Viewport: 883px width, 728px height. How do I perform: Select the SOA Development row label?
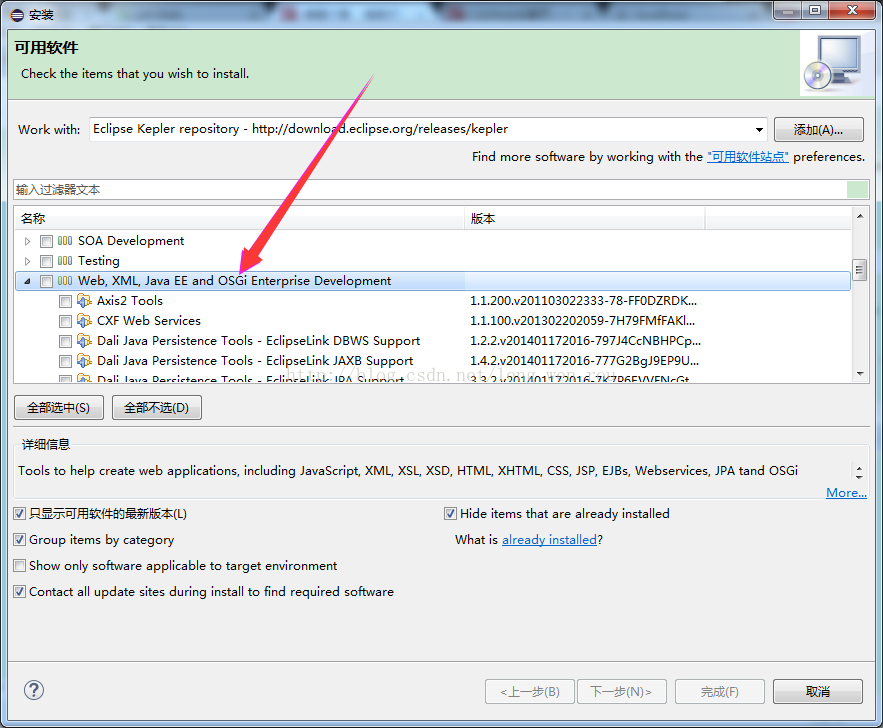[x=131, y=241]
